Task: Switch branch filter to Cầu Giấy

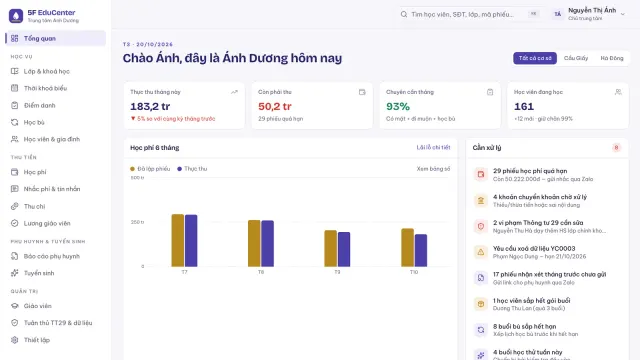Action: 576,58
